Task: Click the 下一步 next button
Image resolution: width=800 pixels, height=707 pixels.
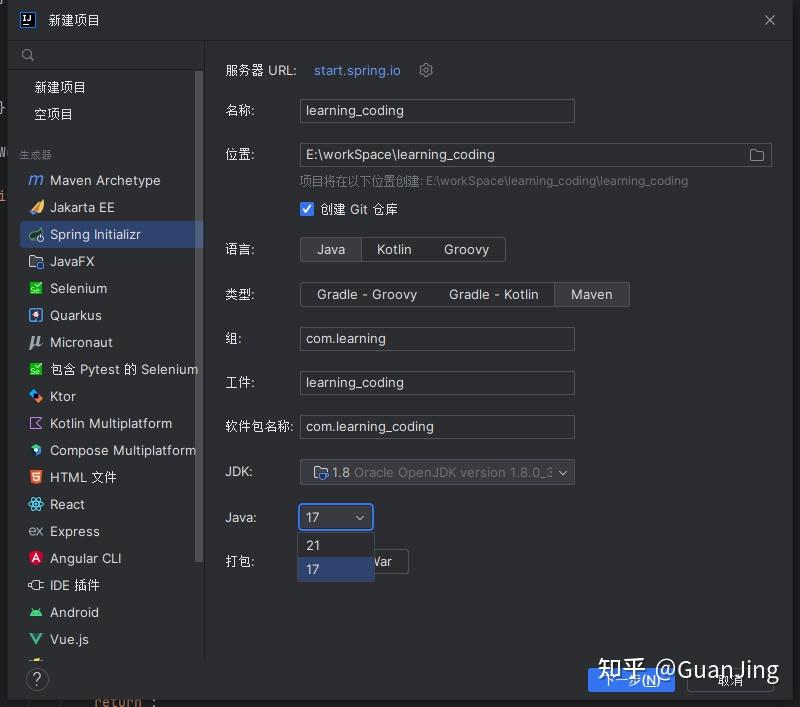Action: point(631,678)
